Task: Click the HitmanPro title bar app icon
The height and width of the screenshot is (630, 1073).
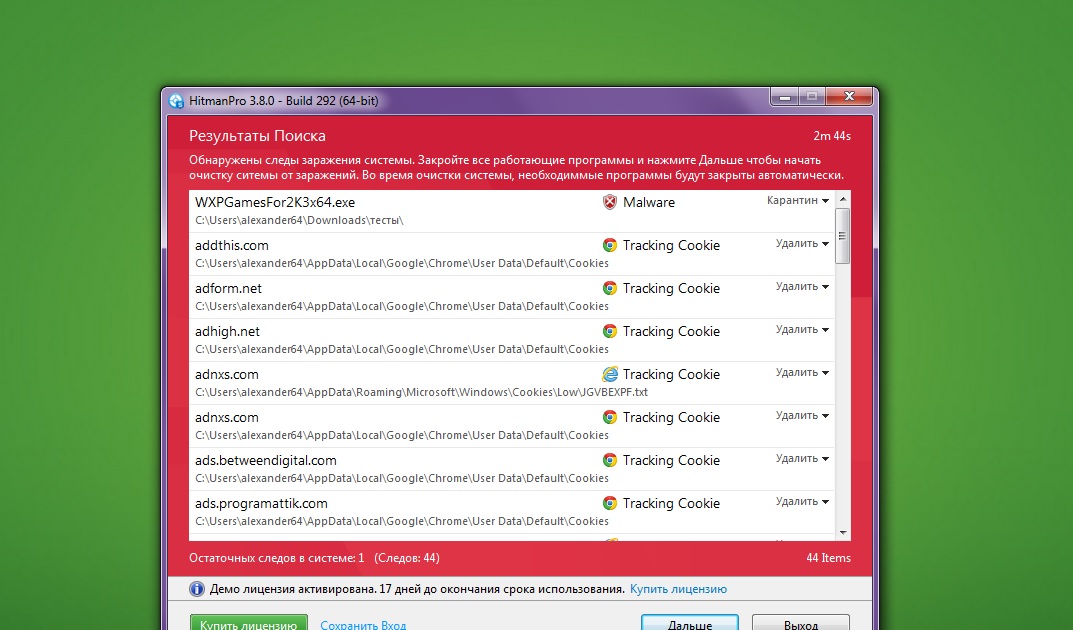Action: point(177,101)
